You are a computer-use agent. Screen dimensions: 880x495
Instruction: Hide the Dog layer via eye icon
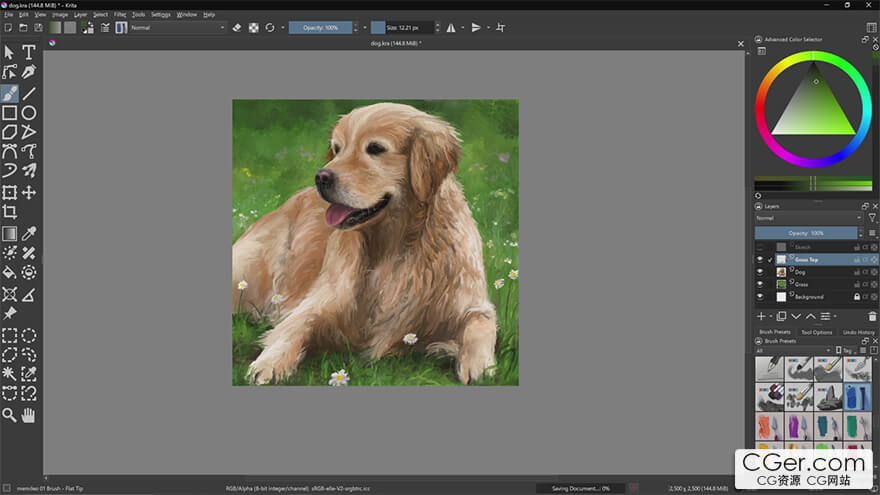click(759, 272)
